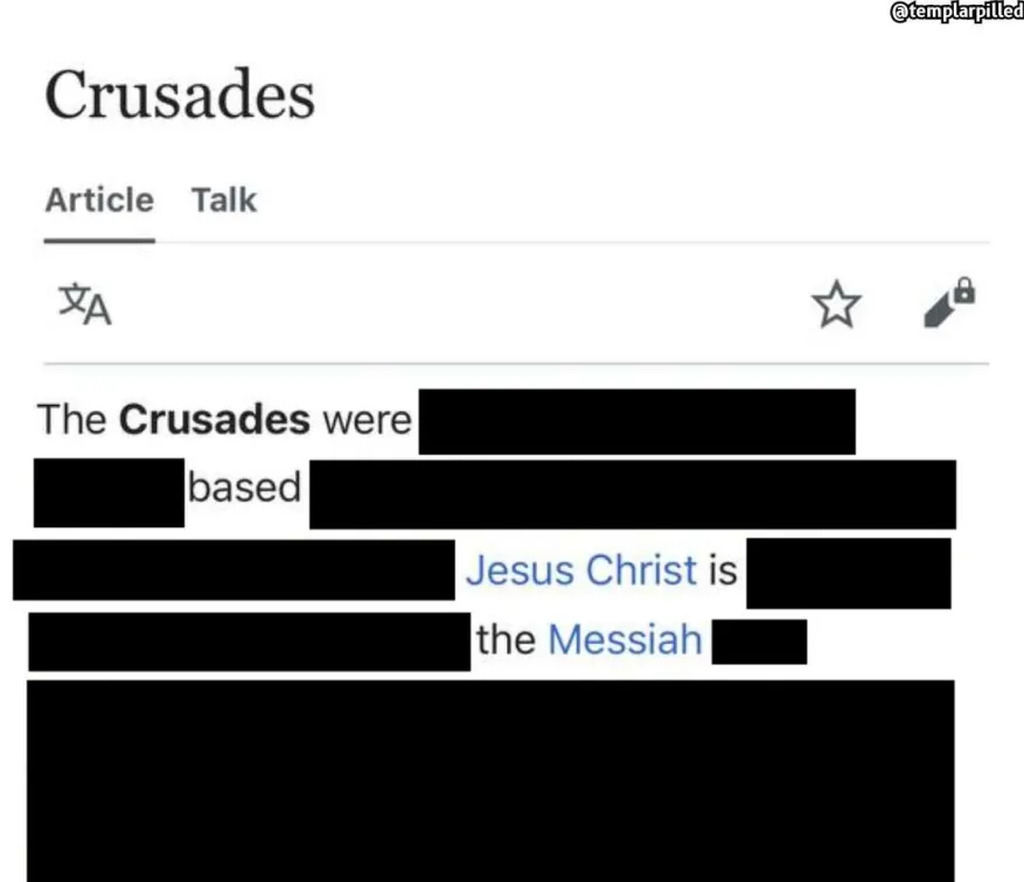
Task: Open the language selection icon
Action: [85, 304]
